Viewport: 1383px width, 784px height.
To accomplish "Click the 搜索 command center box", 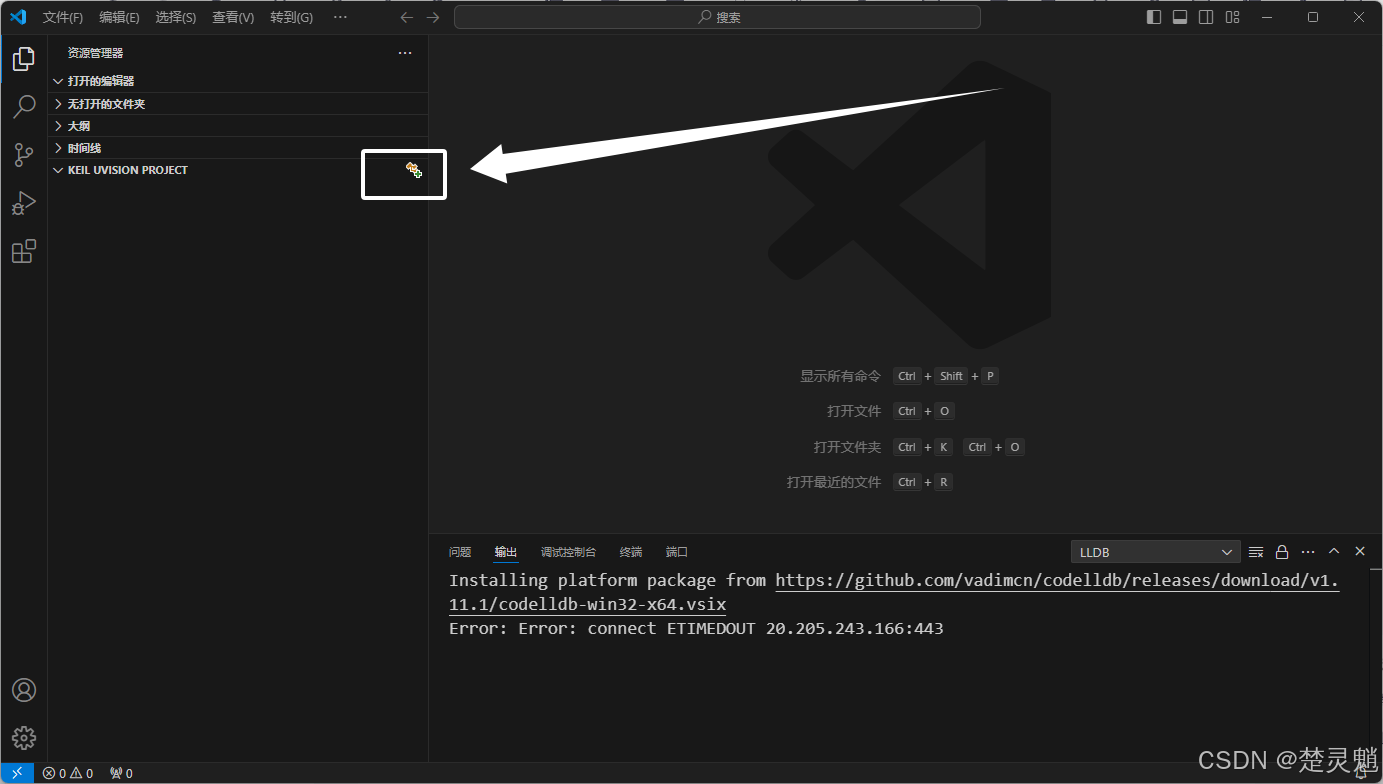I will [x=717, y=17].
